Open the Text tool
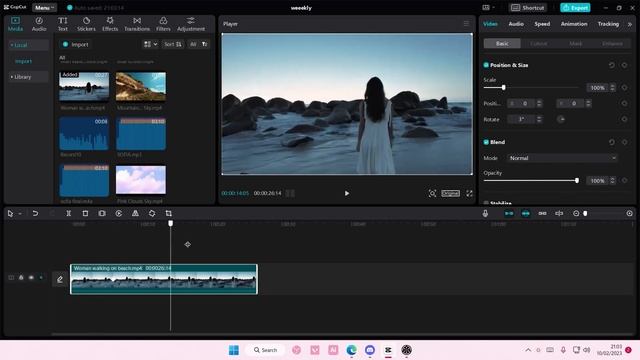640x360 pixels. 62,24
